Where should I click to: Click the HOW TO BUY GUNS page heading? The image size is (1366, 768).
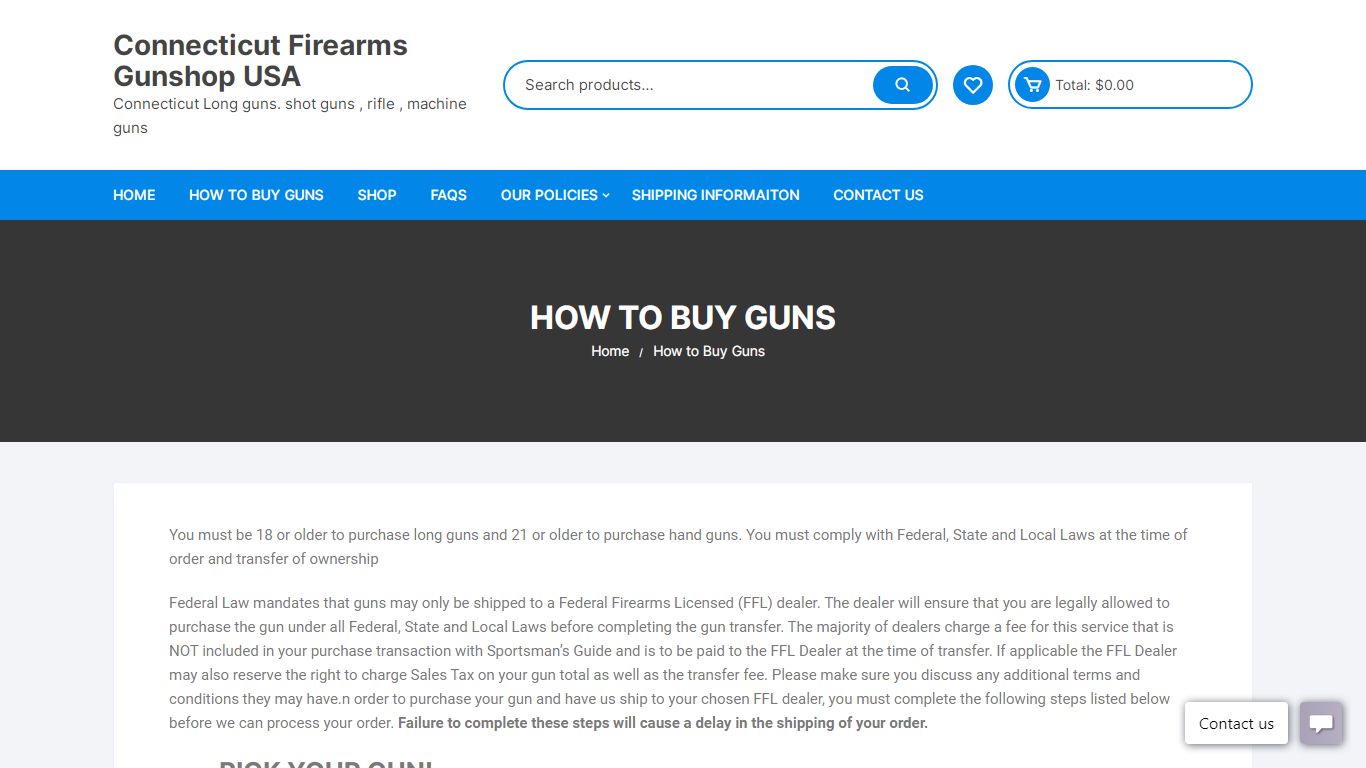point(683,317)
